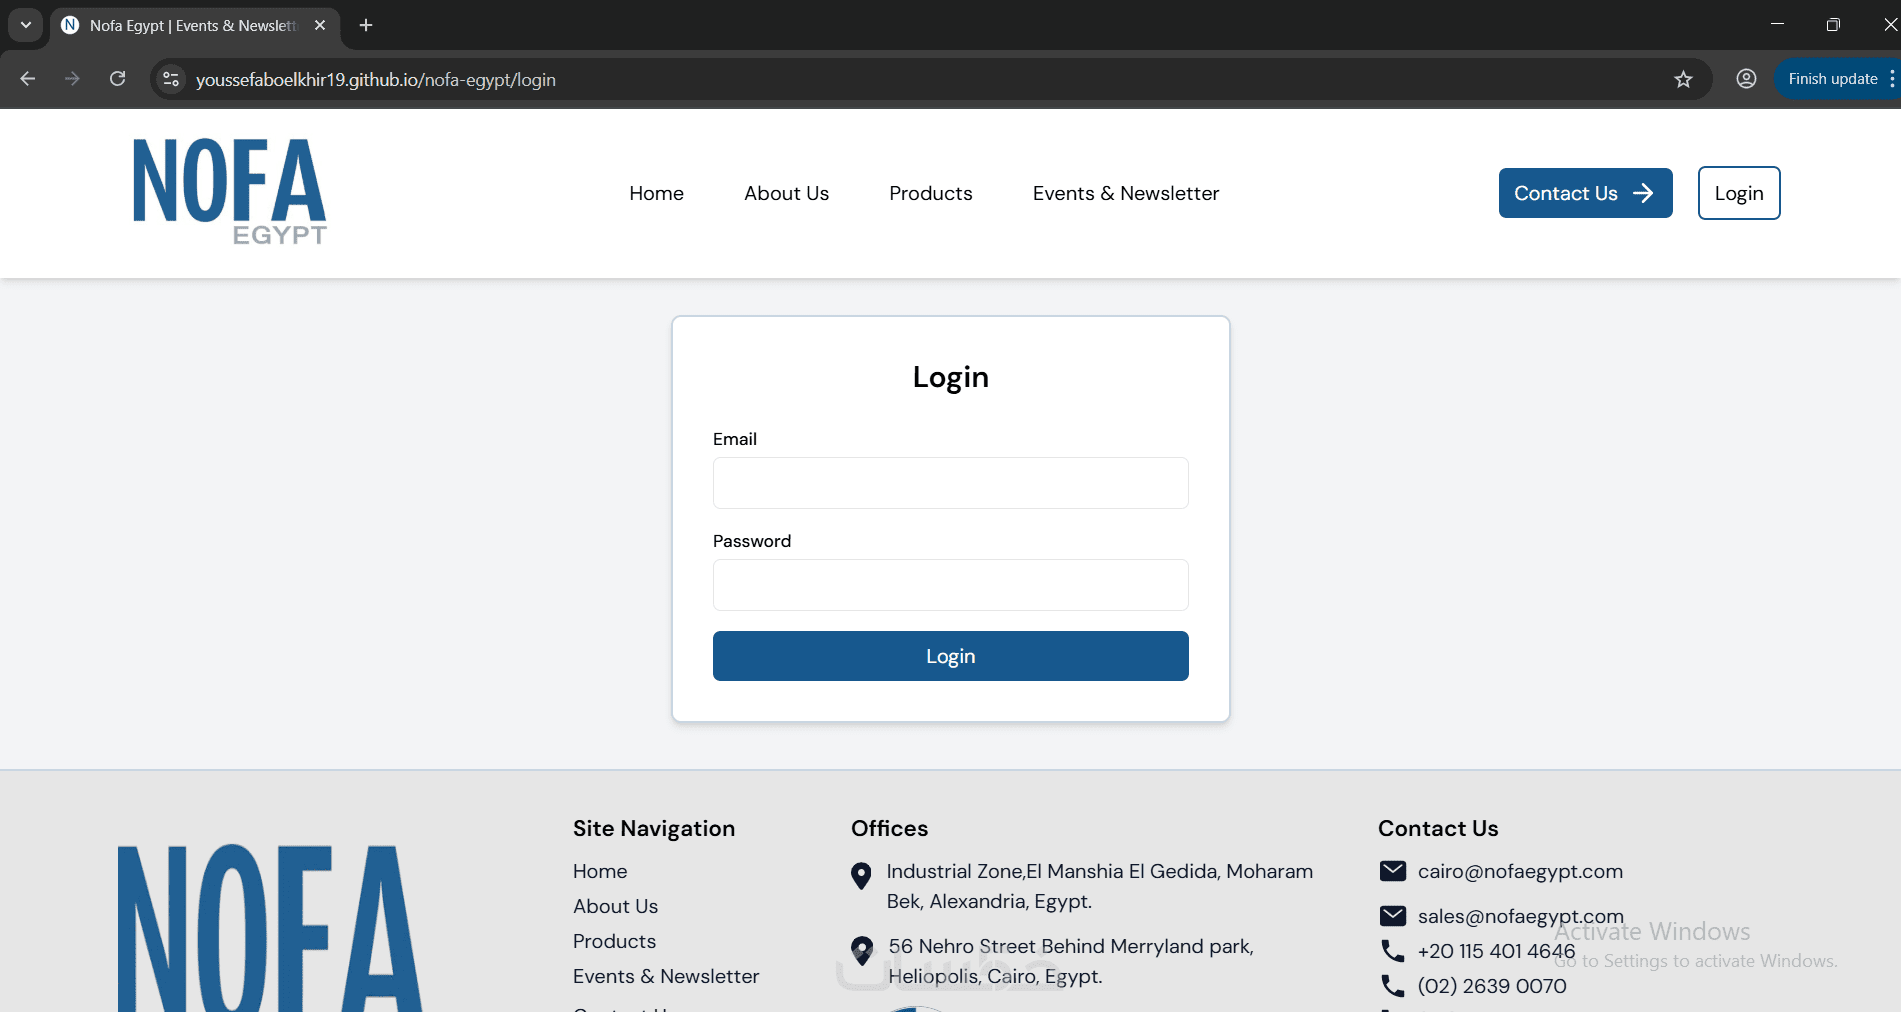The width and height of the screenshot is (1901, 1012).
Task: Click the sales@nofaegypt.com email address
Action: (x=1520, y=916)
